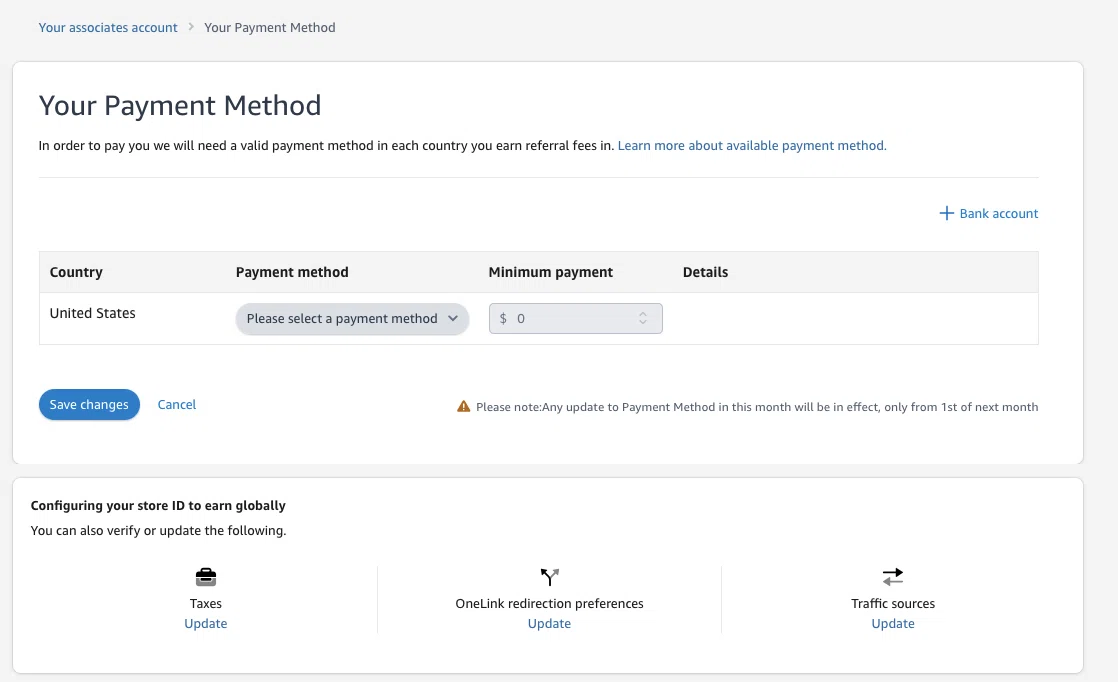The width and height of the screenshot is (1118, 682).
Task: Click the orange warning triangle icon
Action: [463, 406]
